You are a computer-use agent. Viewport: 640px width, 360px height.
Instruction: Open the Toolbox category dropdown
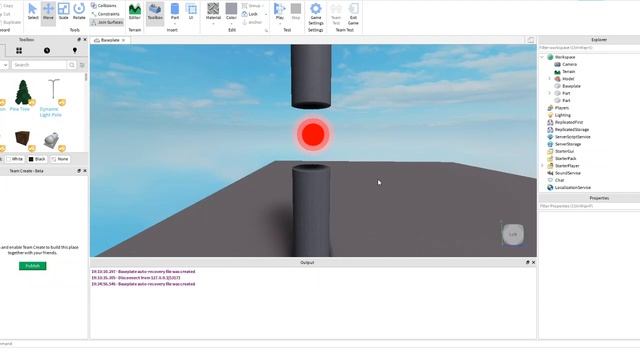point(5,65)
